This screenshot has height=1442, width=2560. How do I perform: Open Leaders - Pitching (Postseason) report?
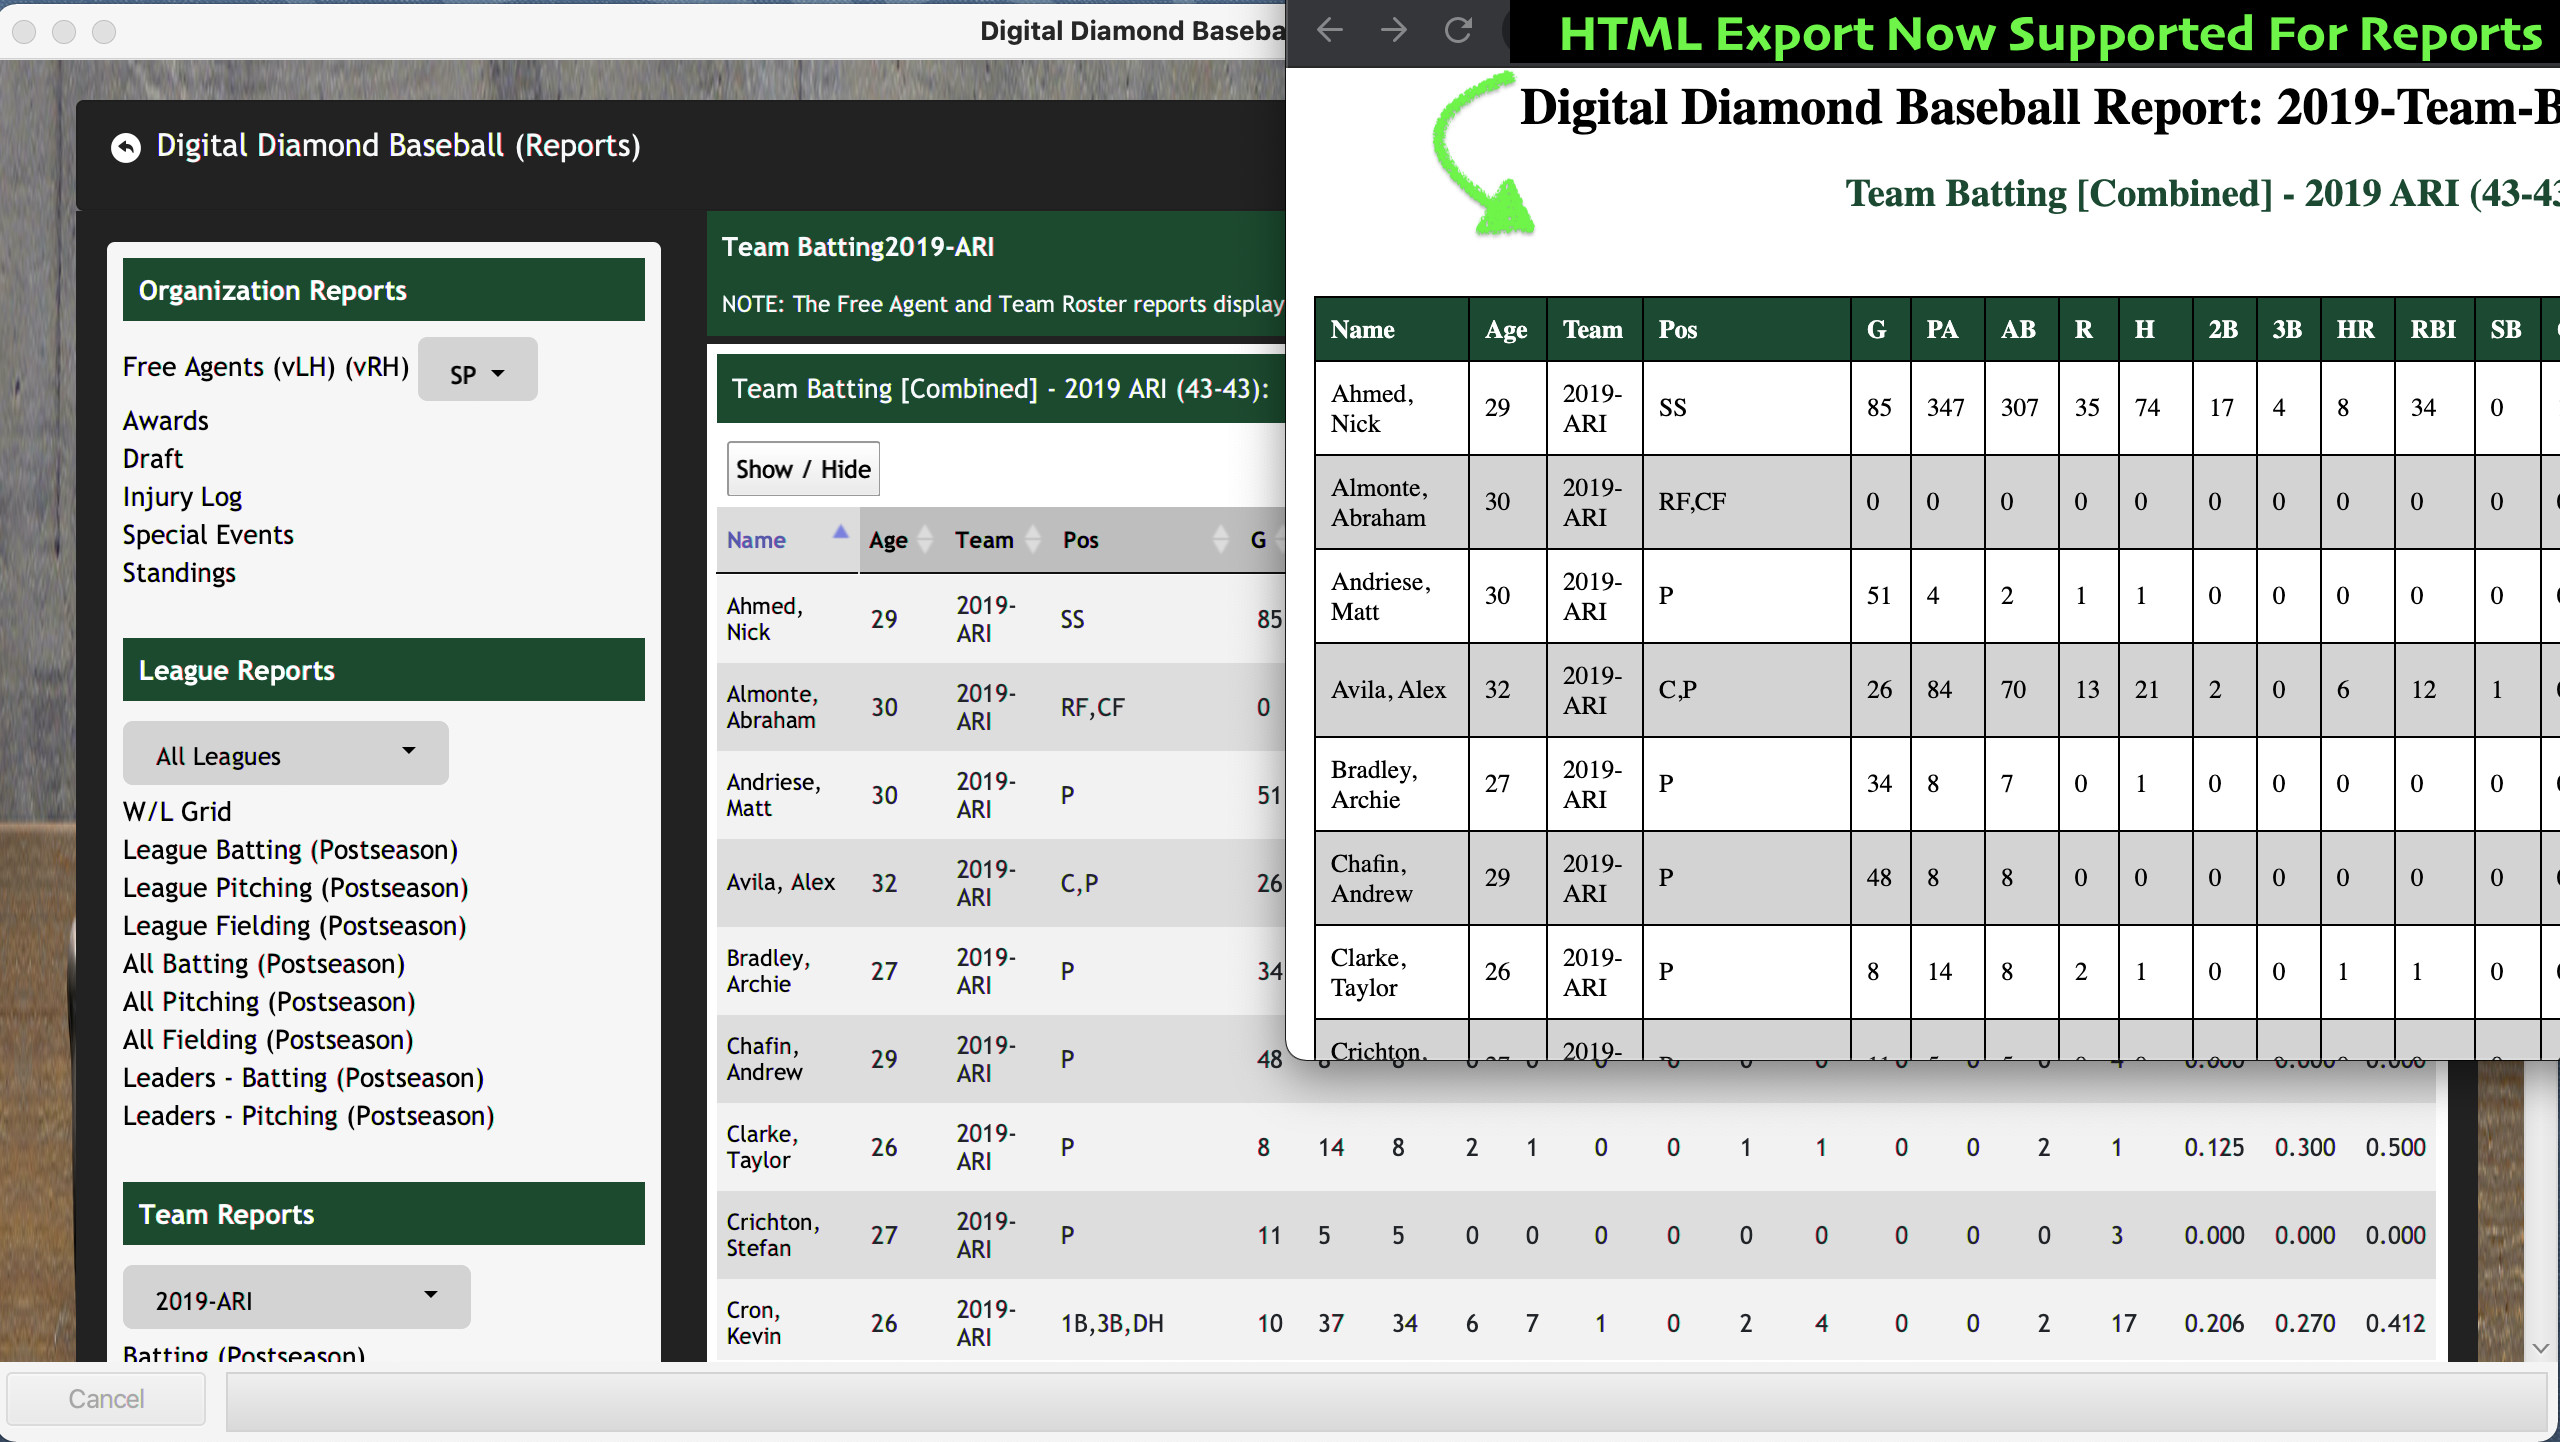click(308, 1115)
